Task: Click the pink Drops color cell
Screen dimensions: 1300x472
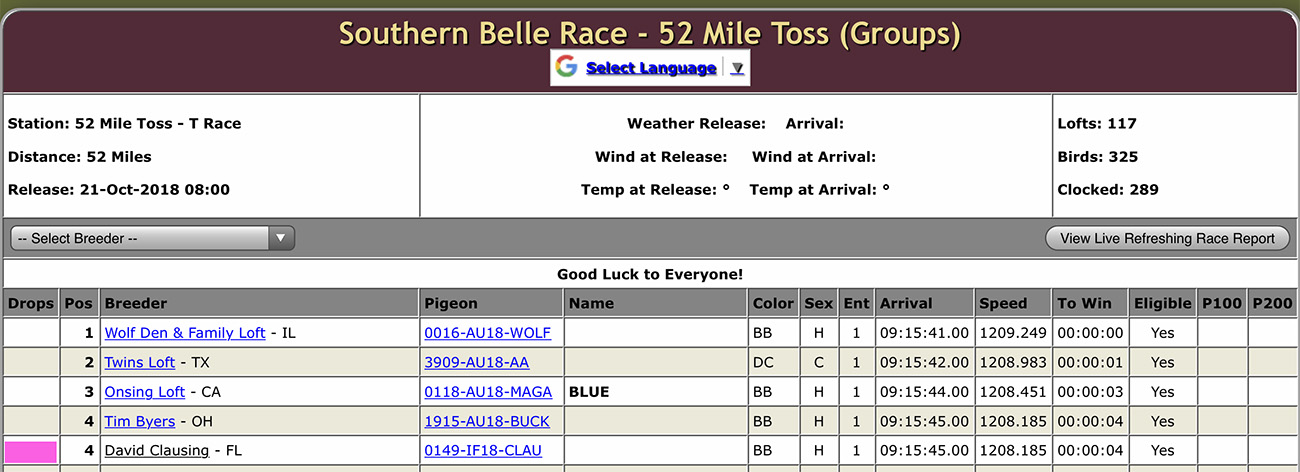Action: point(31,451)
